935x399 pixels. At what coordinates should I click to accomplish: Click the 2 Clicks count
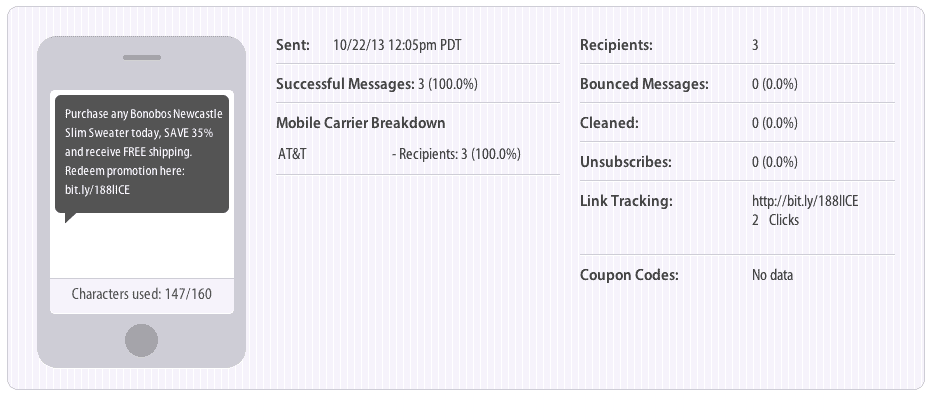(x=775, y=220)
